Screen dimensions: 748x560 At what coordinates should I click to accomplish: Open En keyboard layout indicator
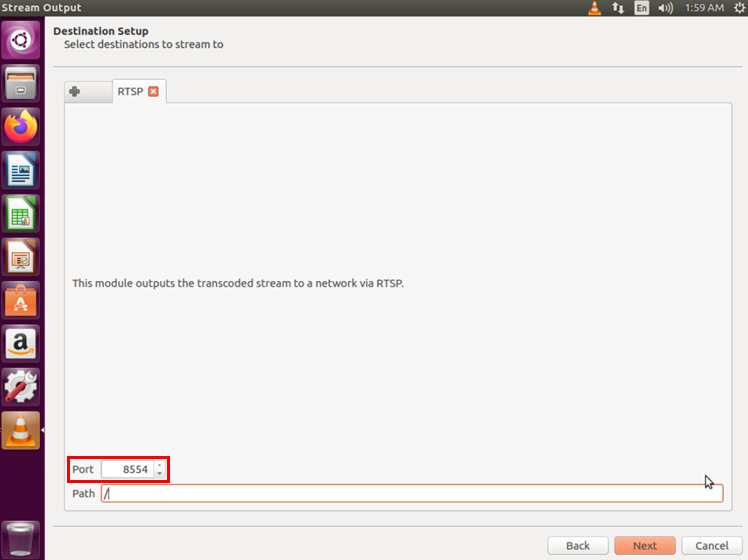[642, 8]
